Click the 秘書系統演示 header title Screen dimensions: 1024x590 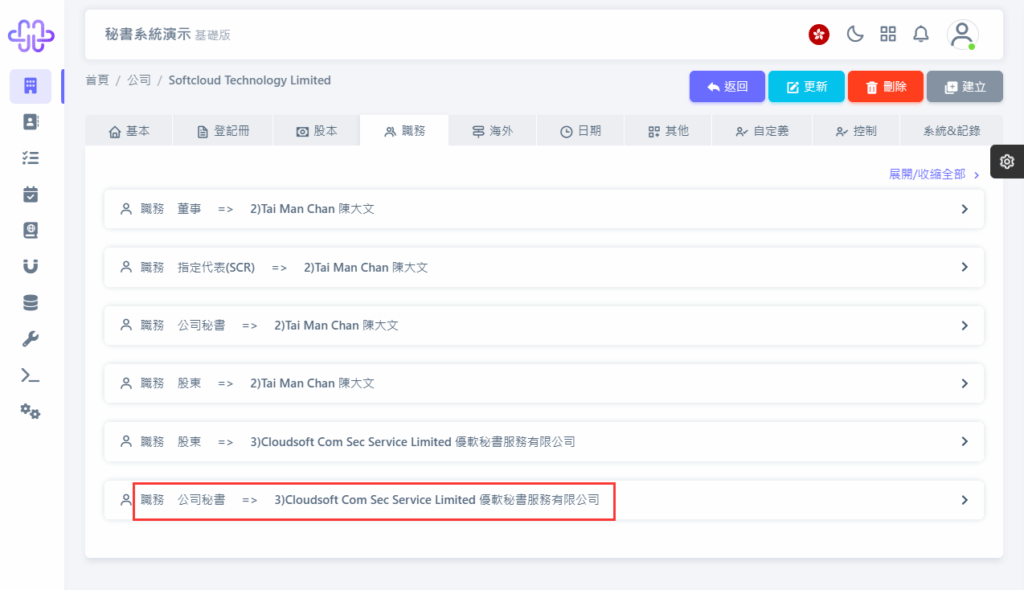pyautogui.click(x=148, y=34)
